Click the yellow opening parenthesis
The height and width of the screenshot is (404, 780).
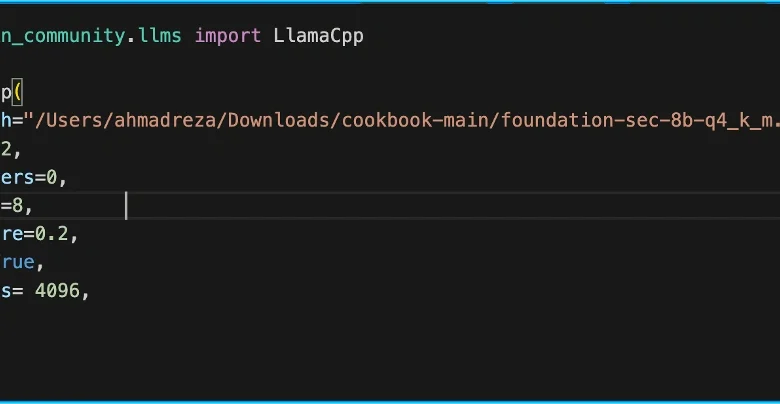tap(16, 92)
